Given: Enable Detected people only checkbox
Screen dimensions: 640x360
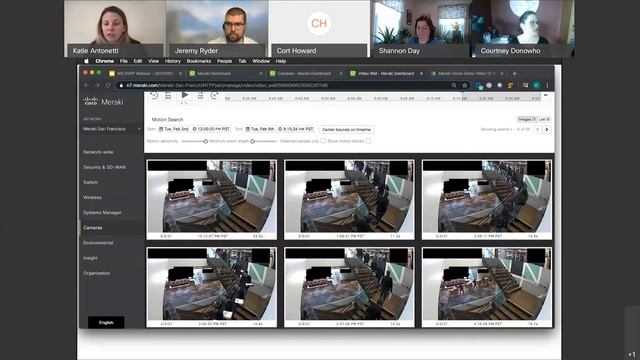Looking at the screenshot, I should pos(323,141).
